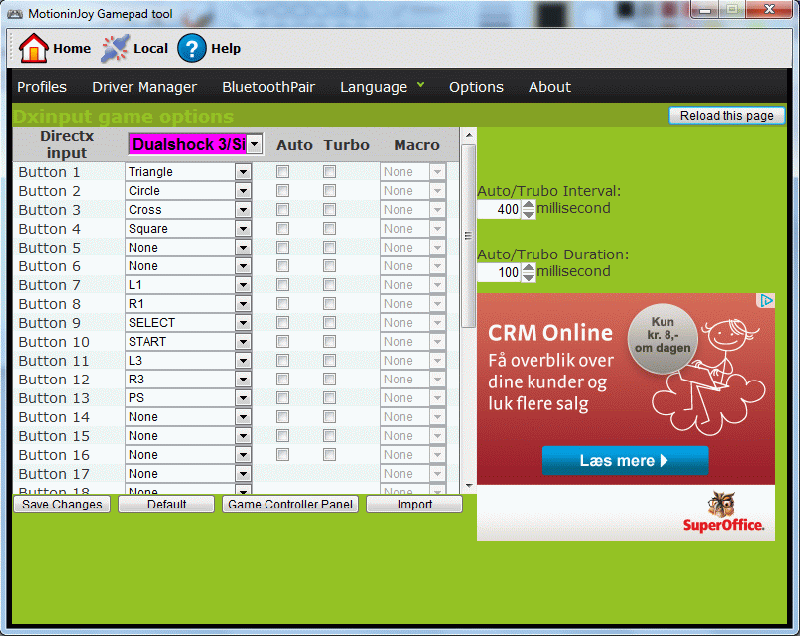
Task: Expand Button 3 Cross mapping dropdown
Action: coord(189,210)
